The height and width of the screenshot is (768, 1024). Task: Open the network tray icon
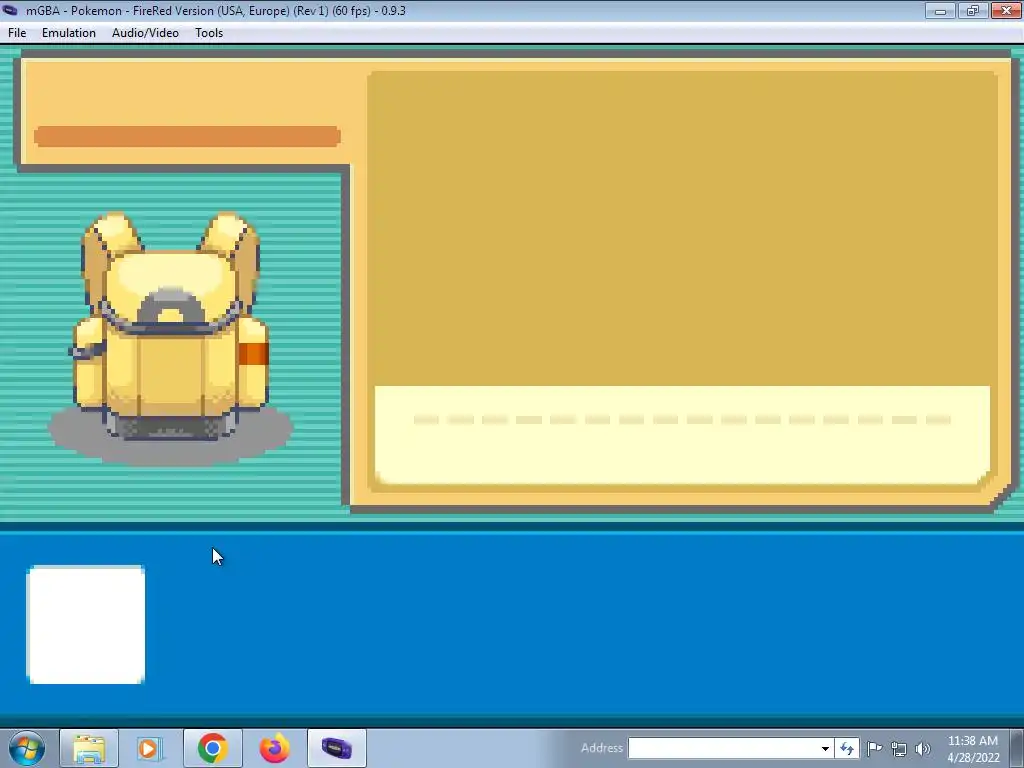[899, 749]
